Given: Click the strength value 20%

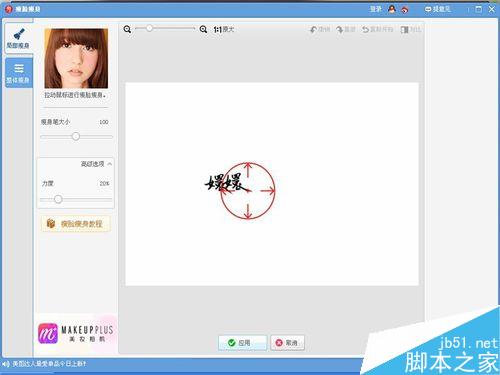Looking at the screenshot, I should 104,183.
